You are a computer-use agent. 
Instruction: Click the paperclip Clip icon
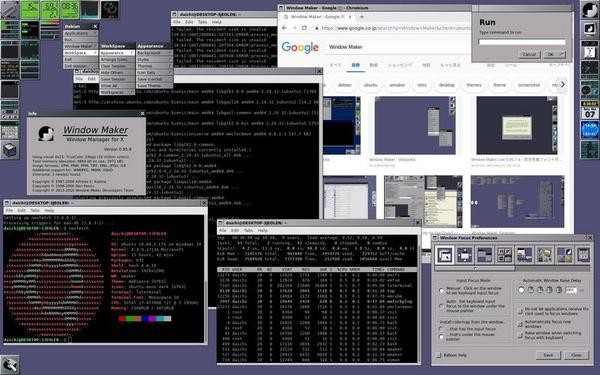pyautogui.click(x=10, y=10)
